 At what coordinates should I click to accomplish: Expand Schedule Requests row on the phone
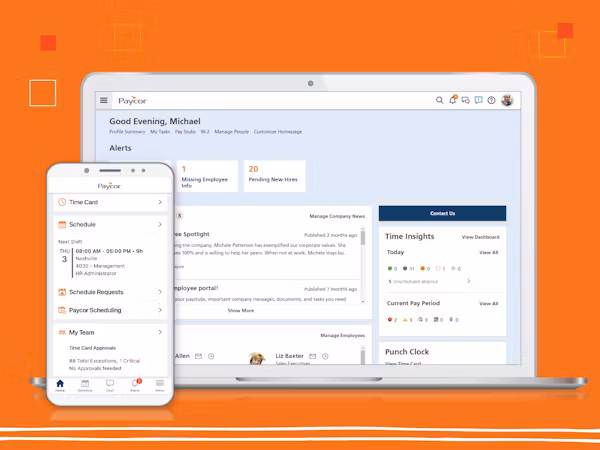(110, 292)
